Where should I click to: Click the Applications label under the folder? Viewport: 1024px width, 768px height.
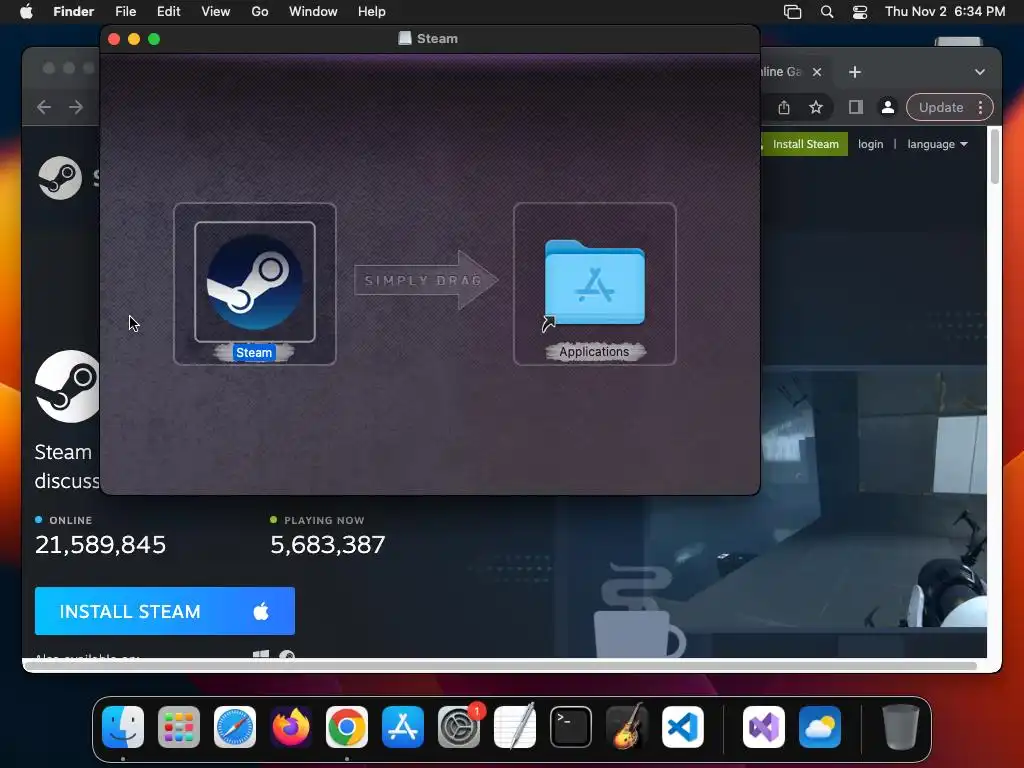(x=594, y=352)
